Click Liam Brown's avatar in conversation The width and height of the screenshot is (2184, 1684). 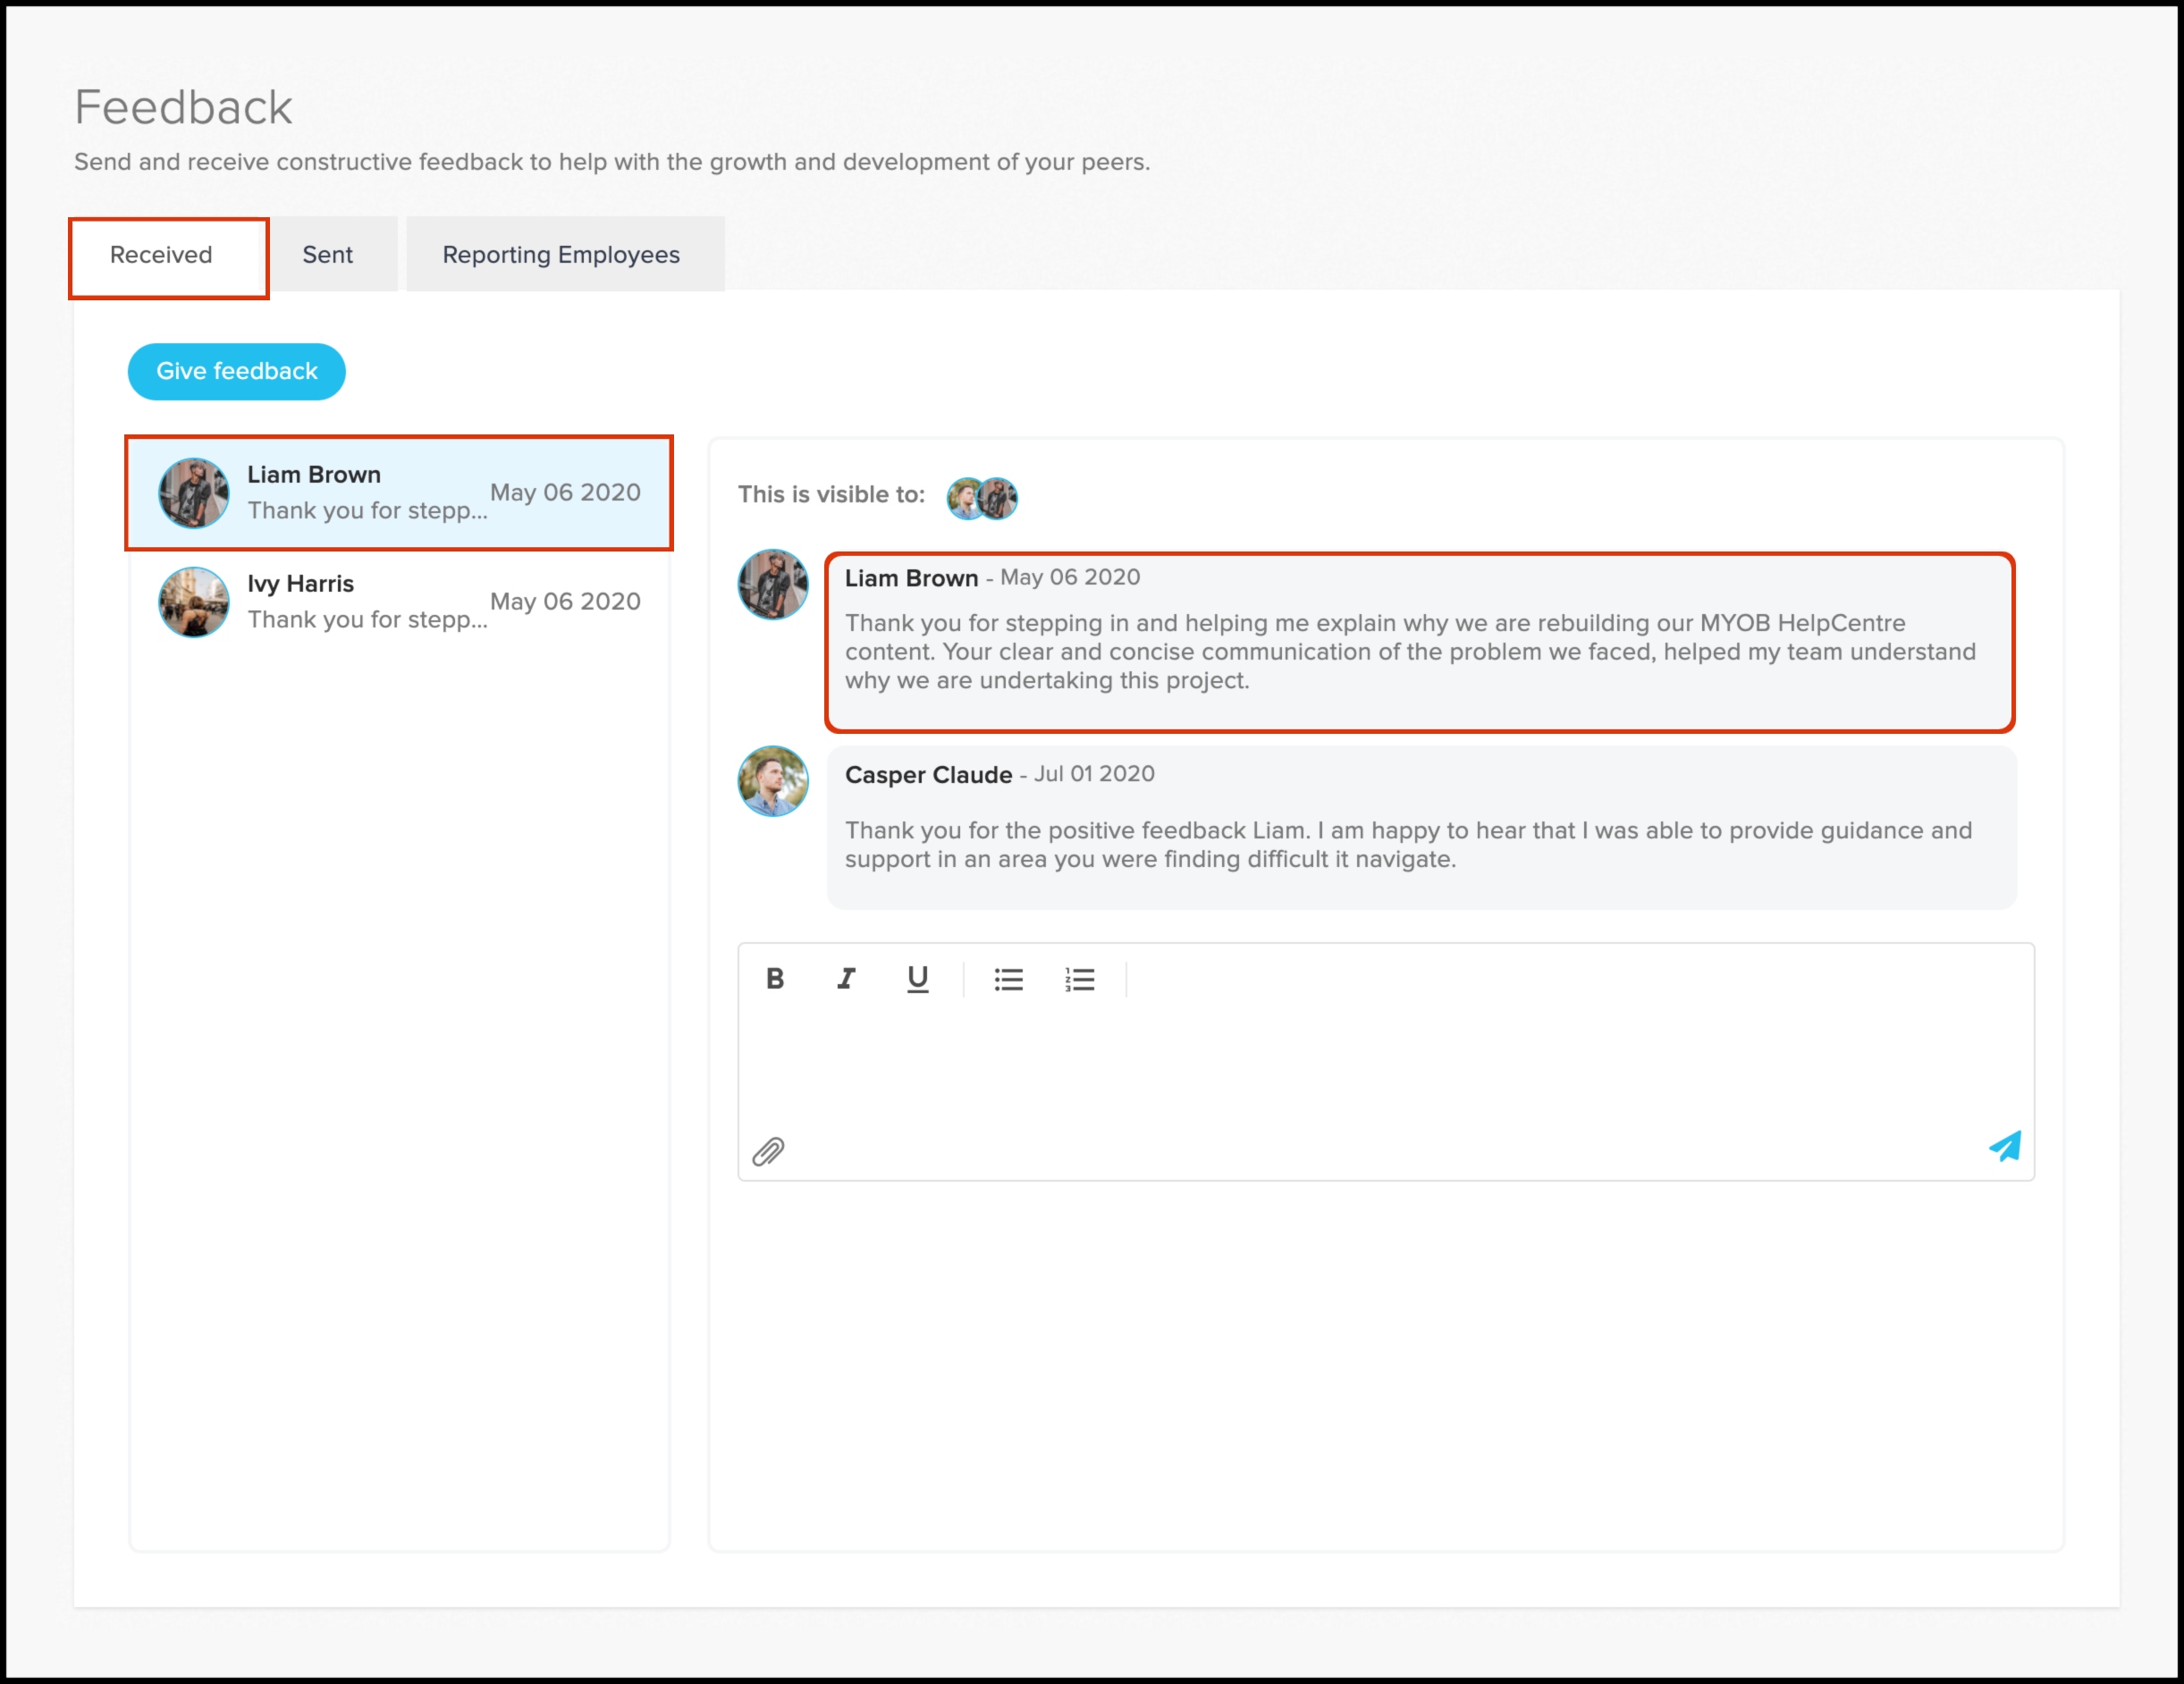point(773,585)
